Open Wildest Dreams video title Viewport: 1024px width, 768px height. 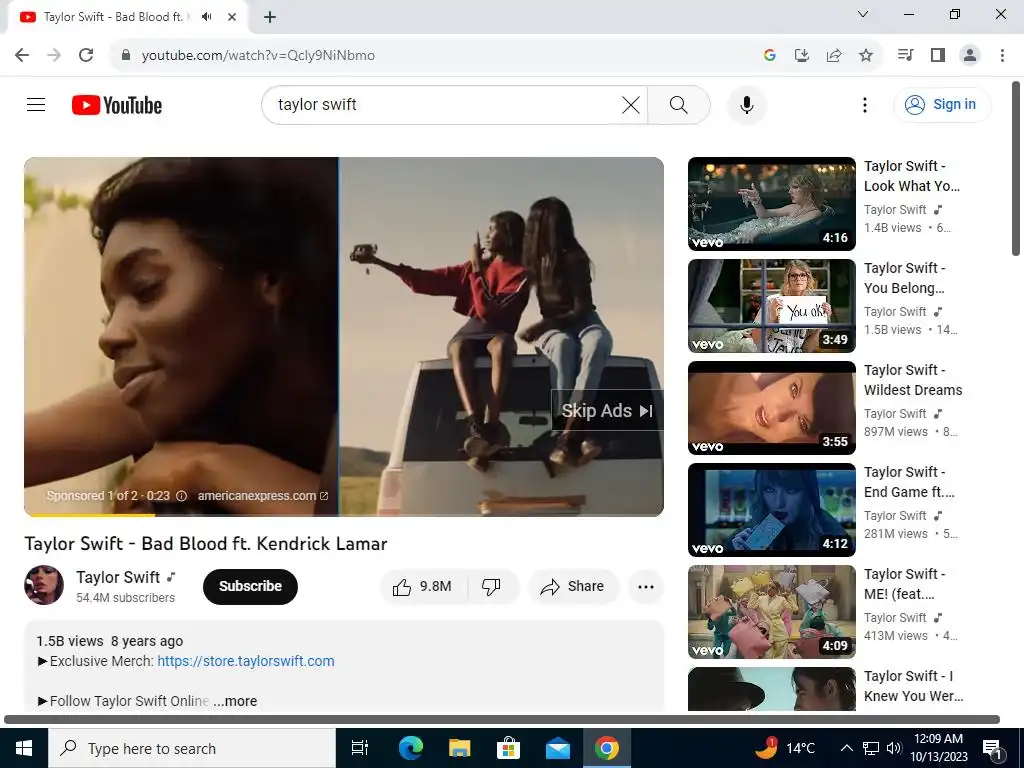tap(913, 380)
